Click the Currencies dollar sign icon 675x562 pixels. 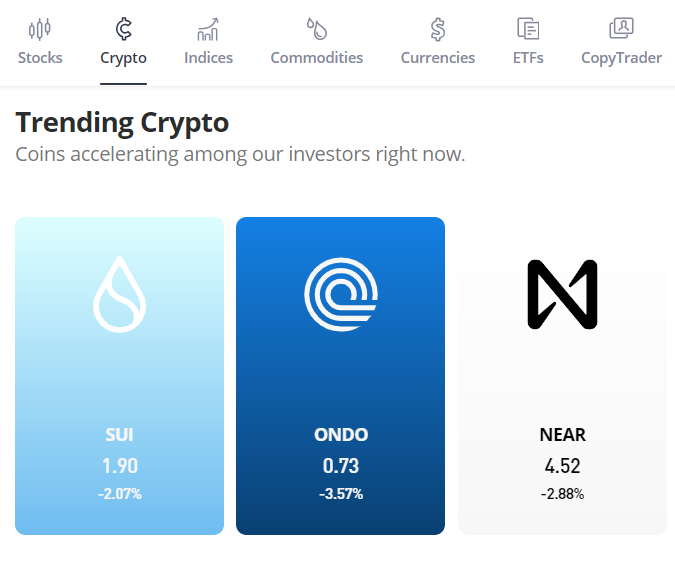point(438,28)
